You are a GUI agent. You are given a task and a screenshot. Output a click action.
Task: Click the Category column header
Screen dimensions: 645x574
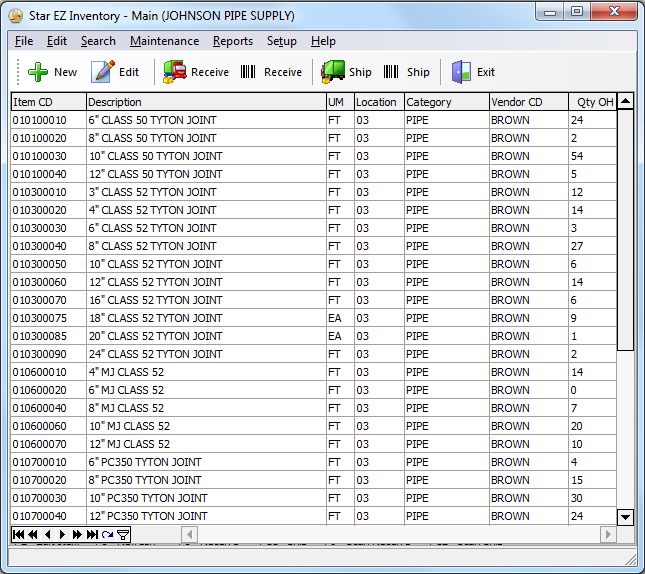[447, 102]
